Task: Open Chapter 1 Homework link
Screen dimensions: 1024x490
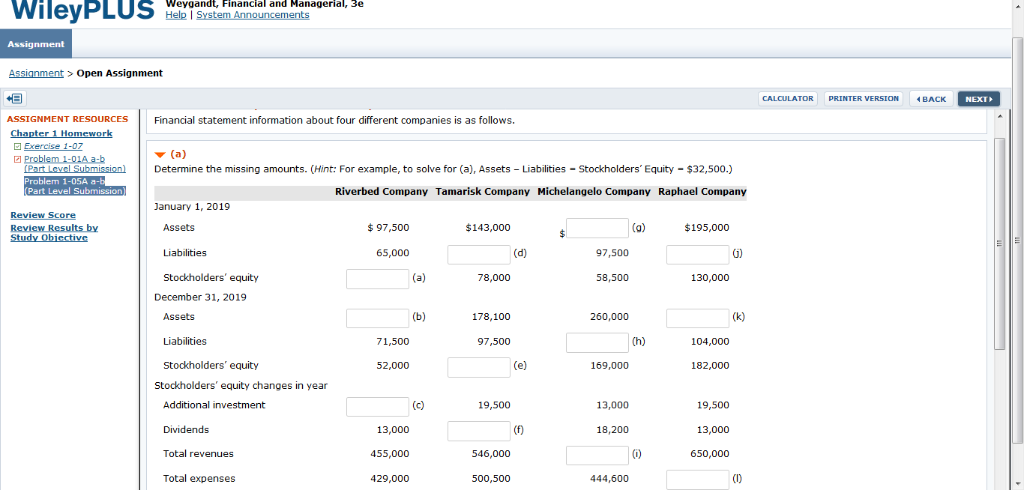Action: (x=61, y=133)
